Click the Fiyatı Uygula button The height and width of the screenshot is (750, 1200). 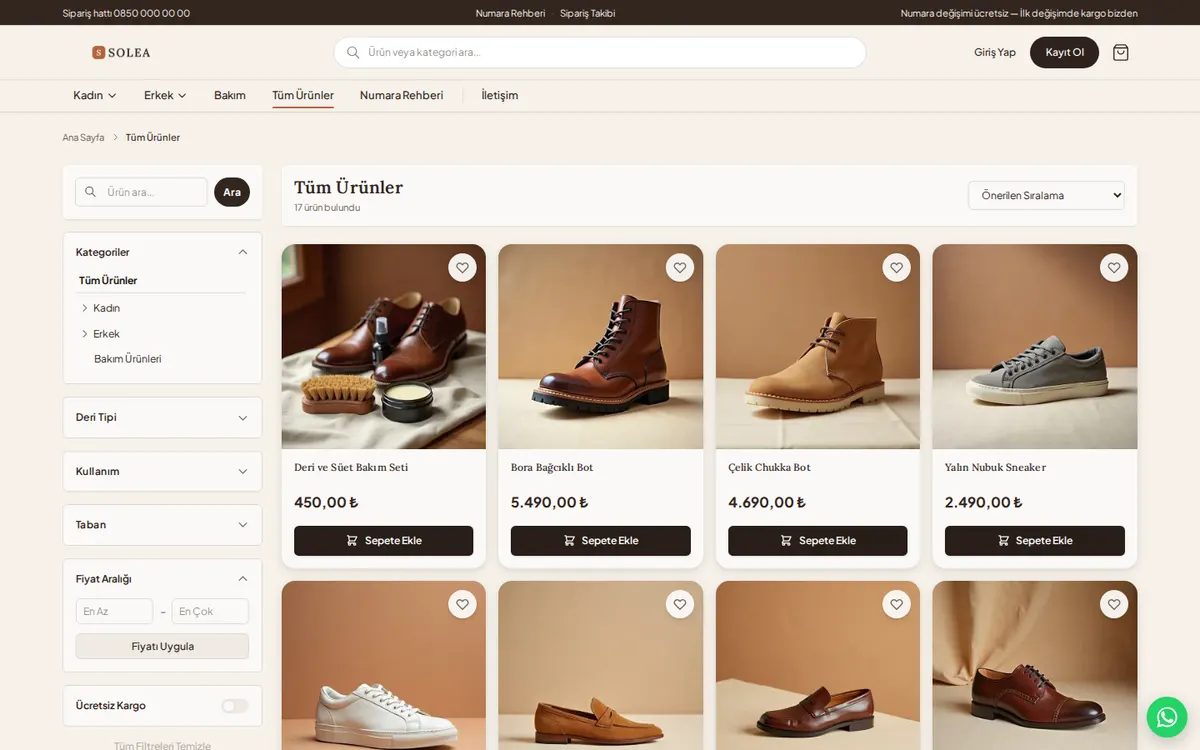162,646
